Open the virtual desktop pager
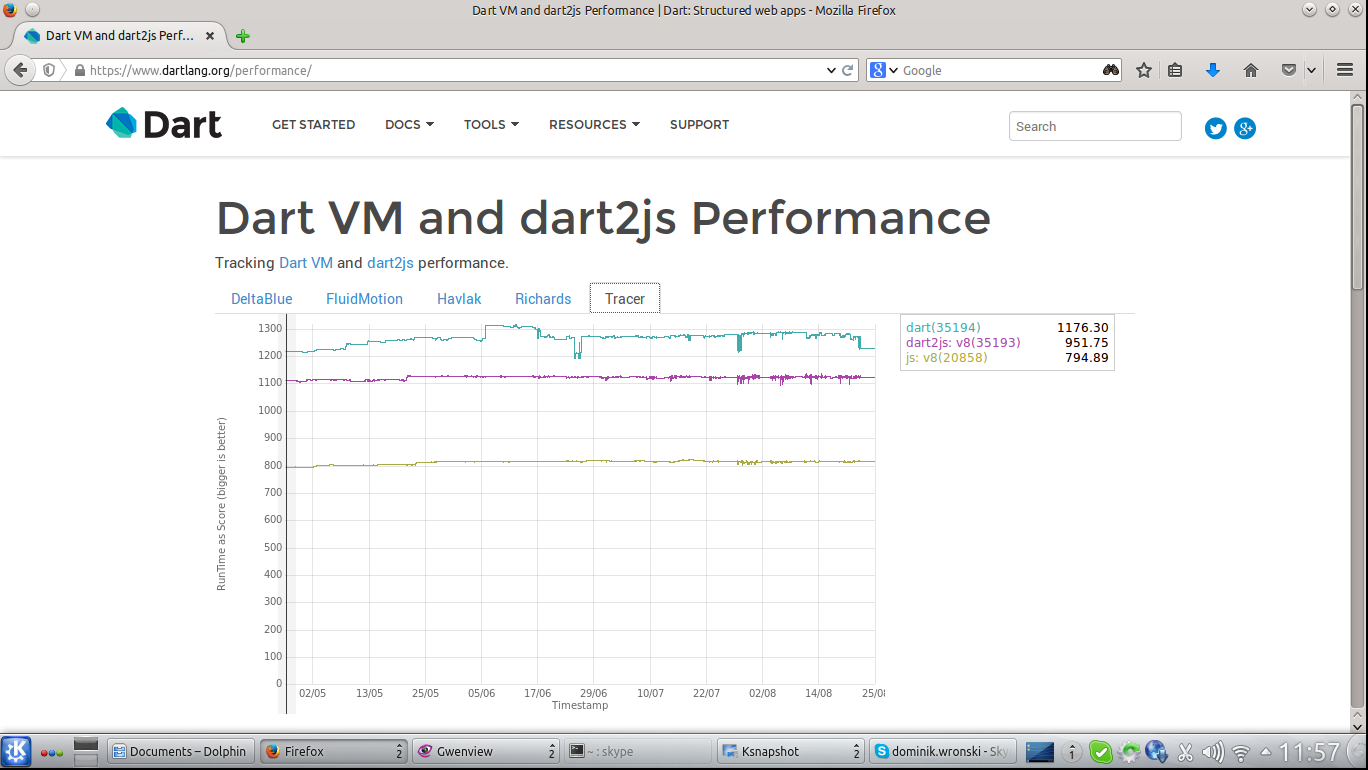The width and height of the screenshot is (1368, 770). [86, 751]
